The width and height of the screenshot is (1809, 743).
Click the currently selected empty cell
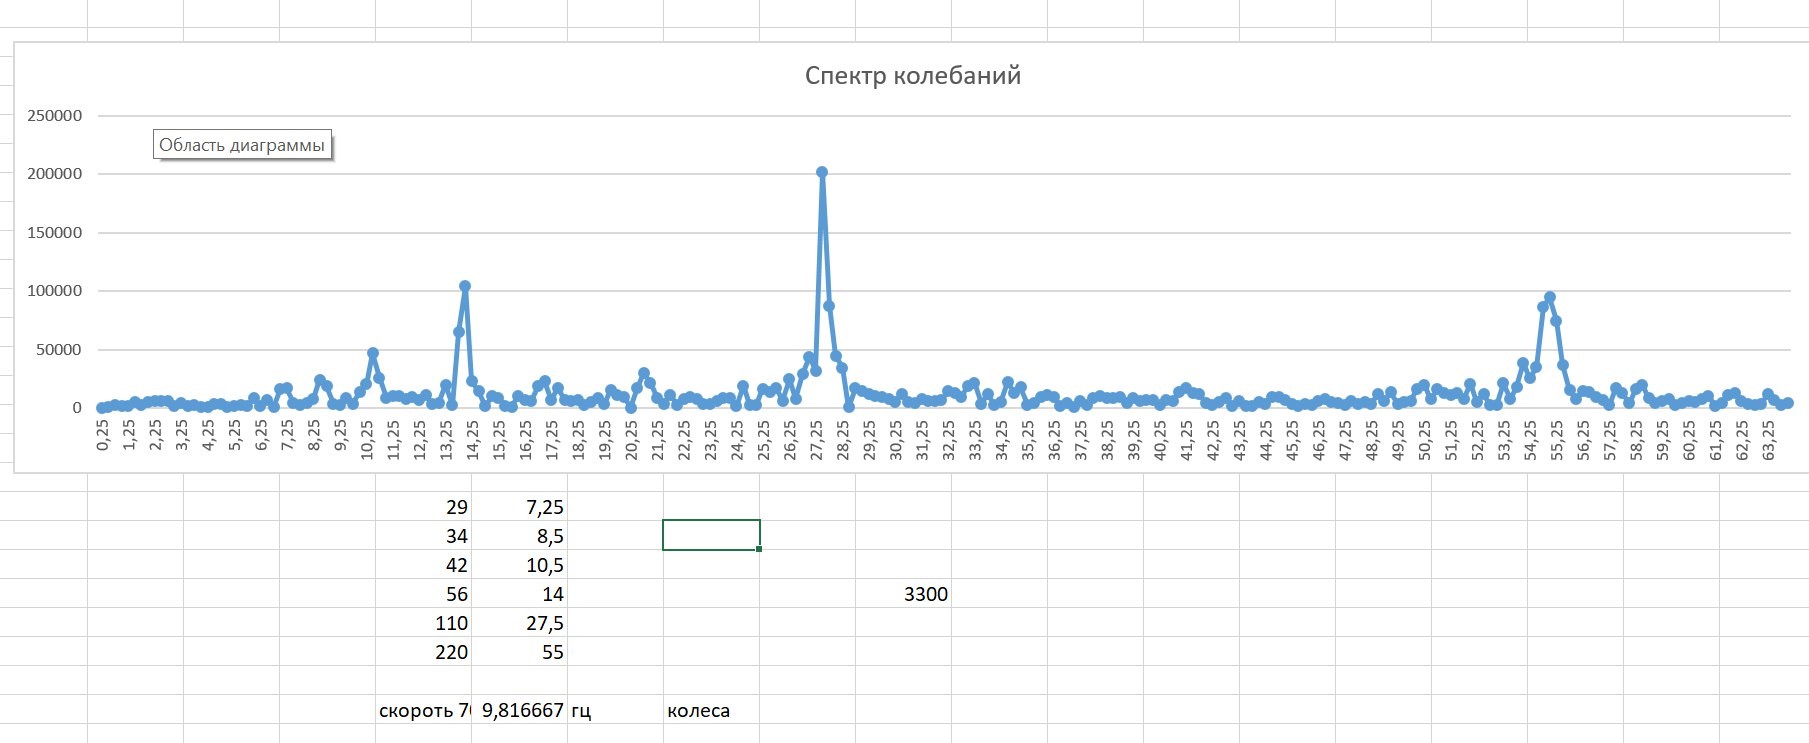pyautogui.click(x=711, y=535)
